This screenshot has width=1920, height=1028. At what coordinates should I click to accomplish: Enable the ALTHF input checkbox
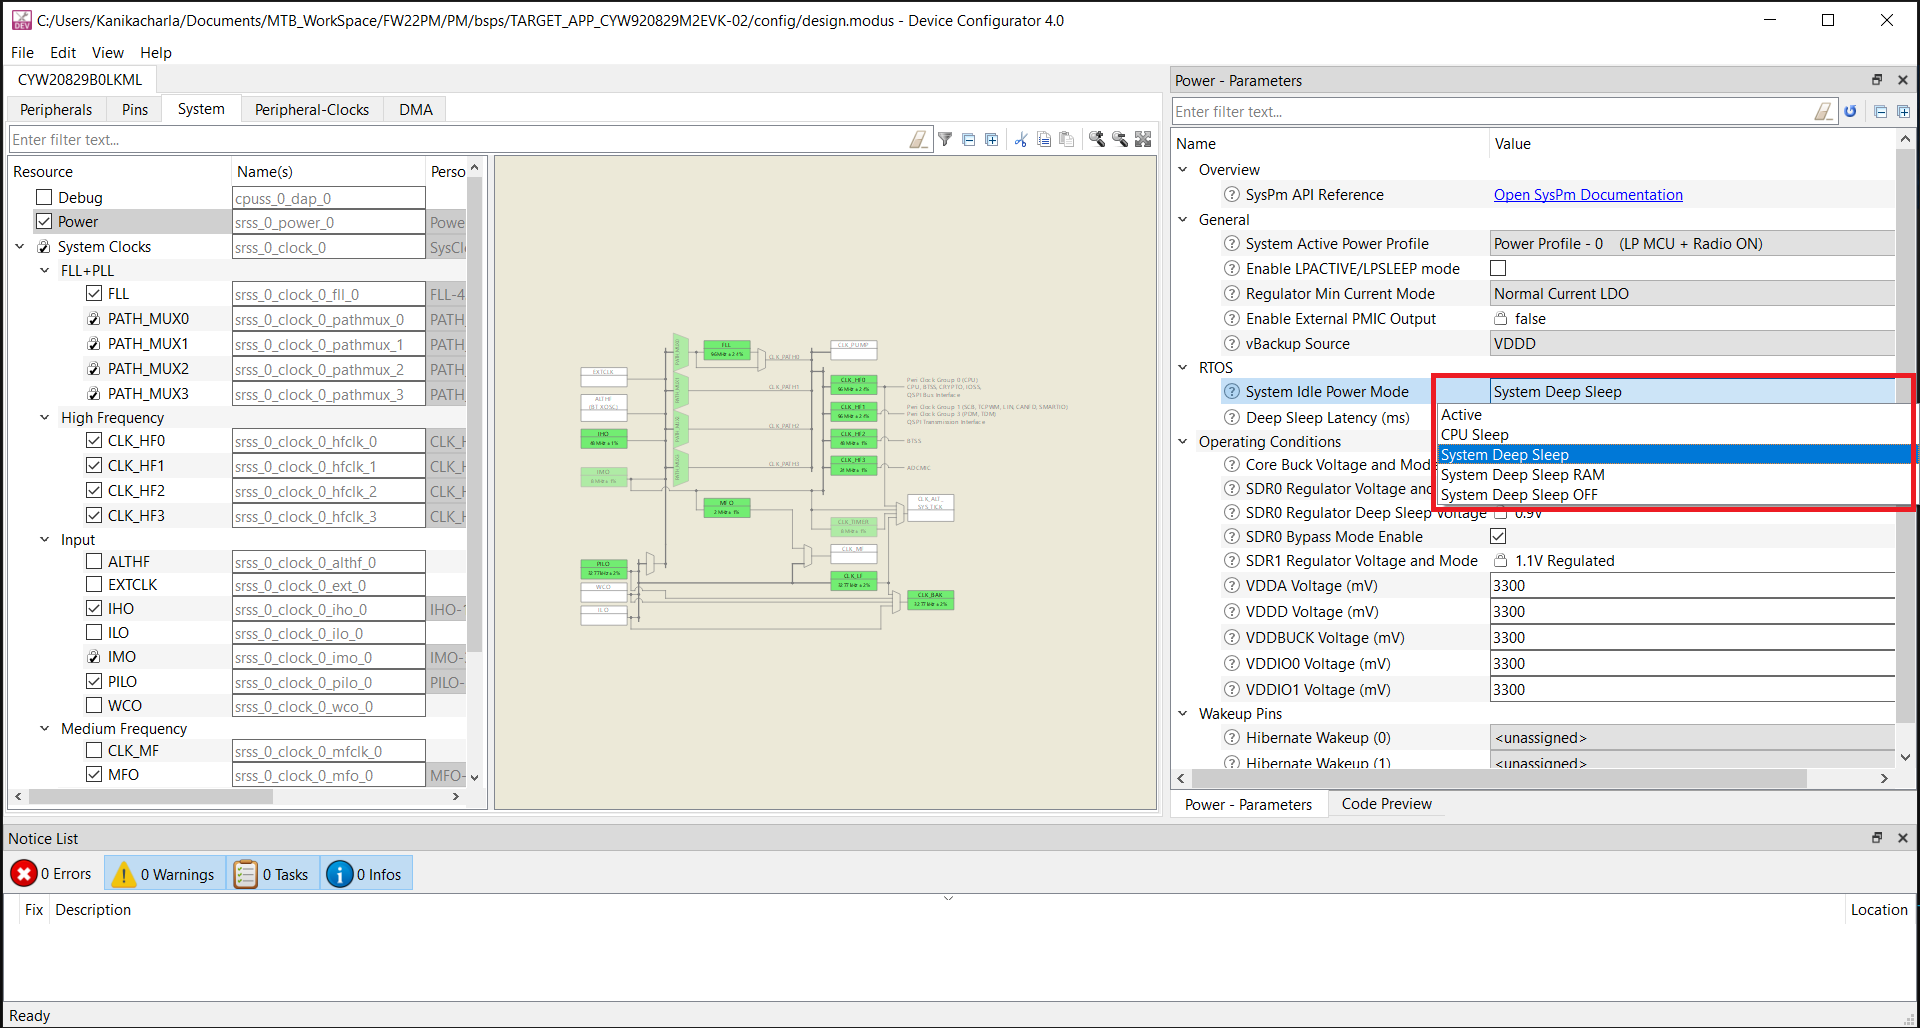pos(94,561)
